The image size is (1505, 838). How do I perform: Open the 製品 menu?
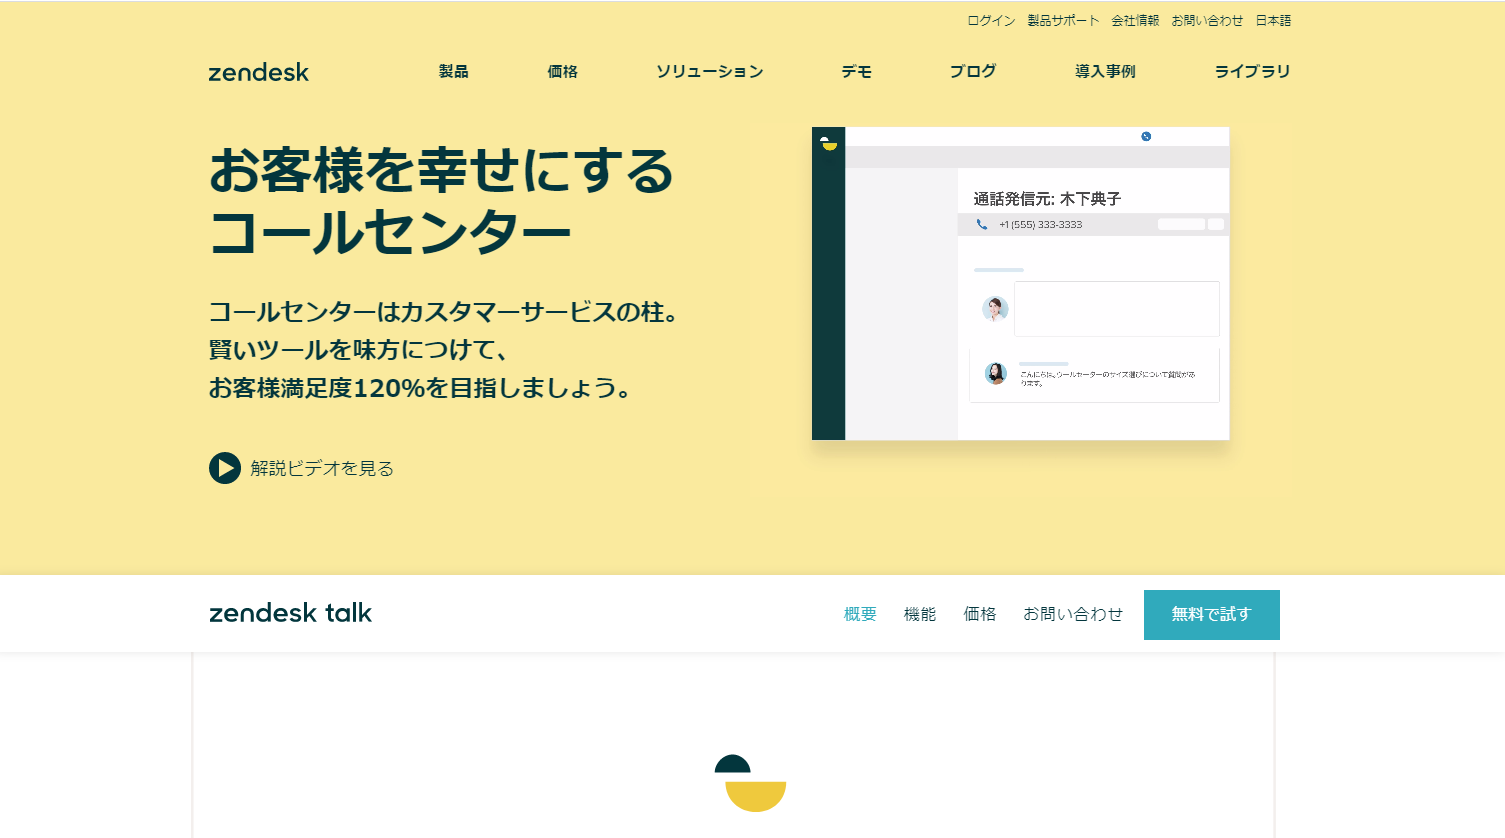pos(453,71)
